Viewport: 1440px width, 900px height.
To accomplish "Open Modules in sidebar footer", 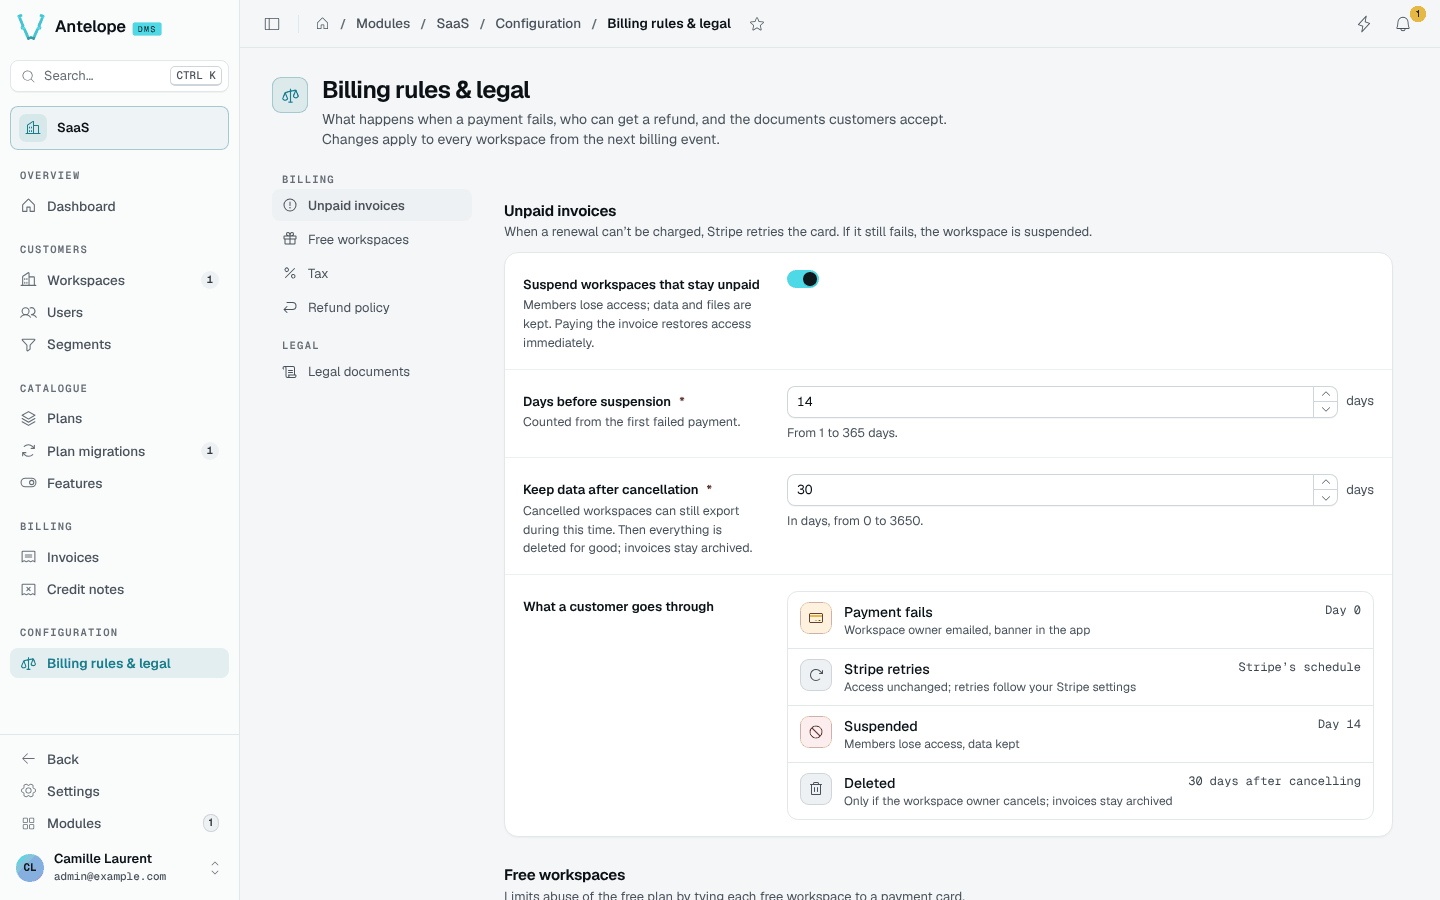I will tap(119, 823).
